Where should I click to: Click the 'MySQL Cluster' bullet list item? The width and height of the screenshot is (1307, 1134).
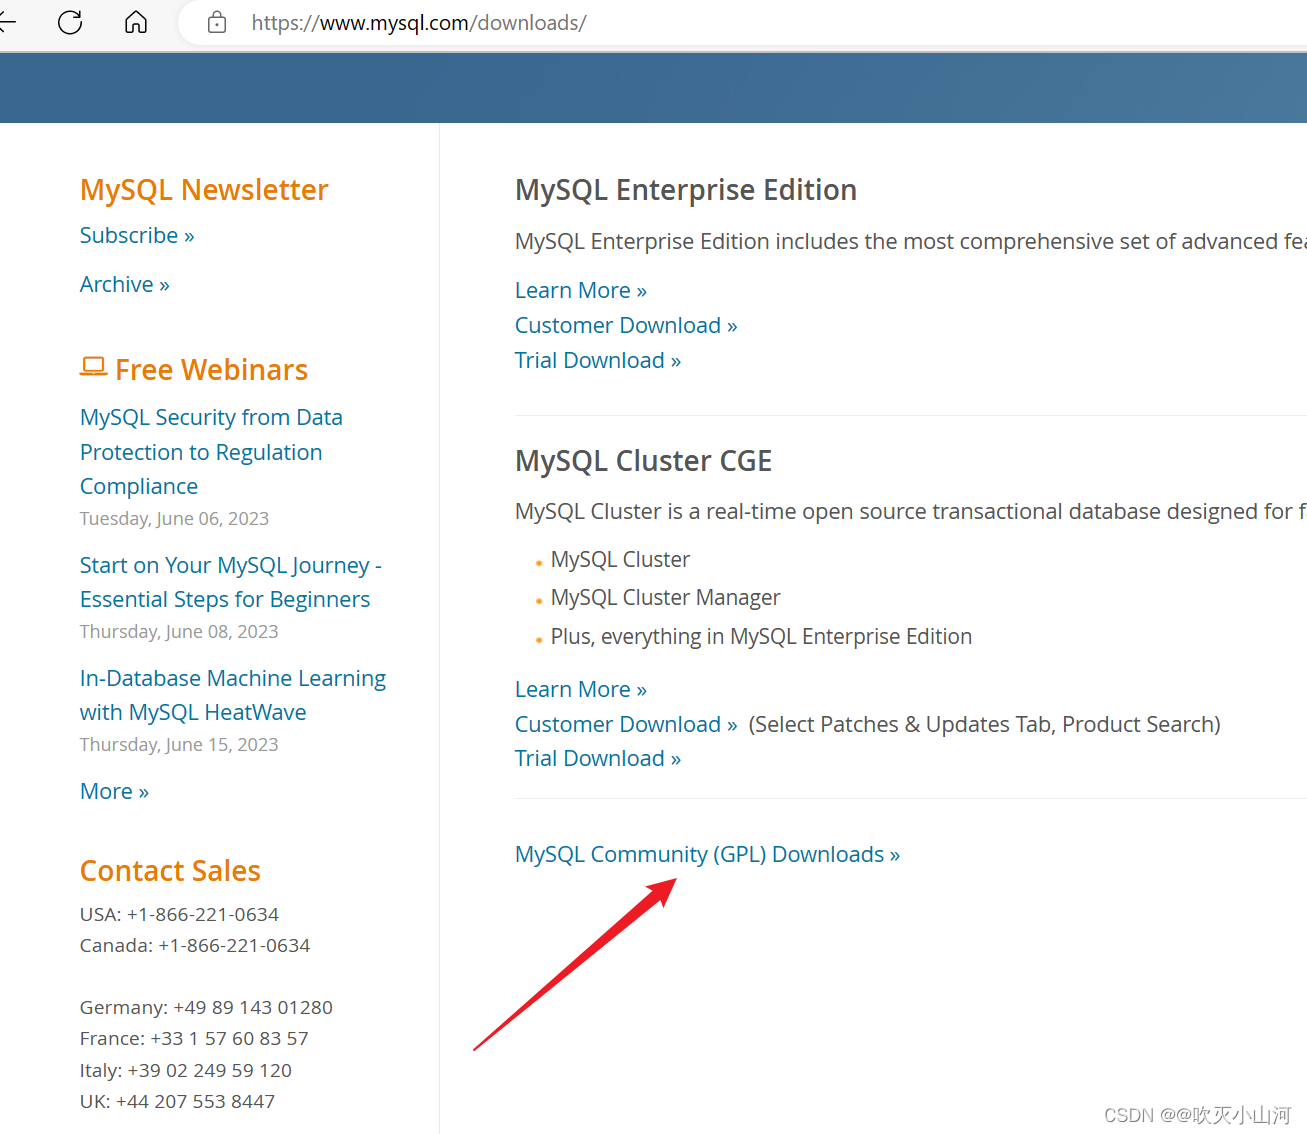click(x=620, y=560)
